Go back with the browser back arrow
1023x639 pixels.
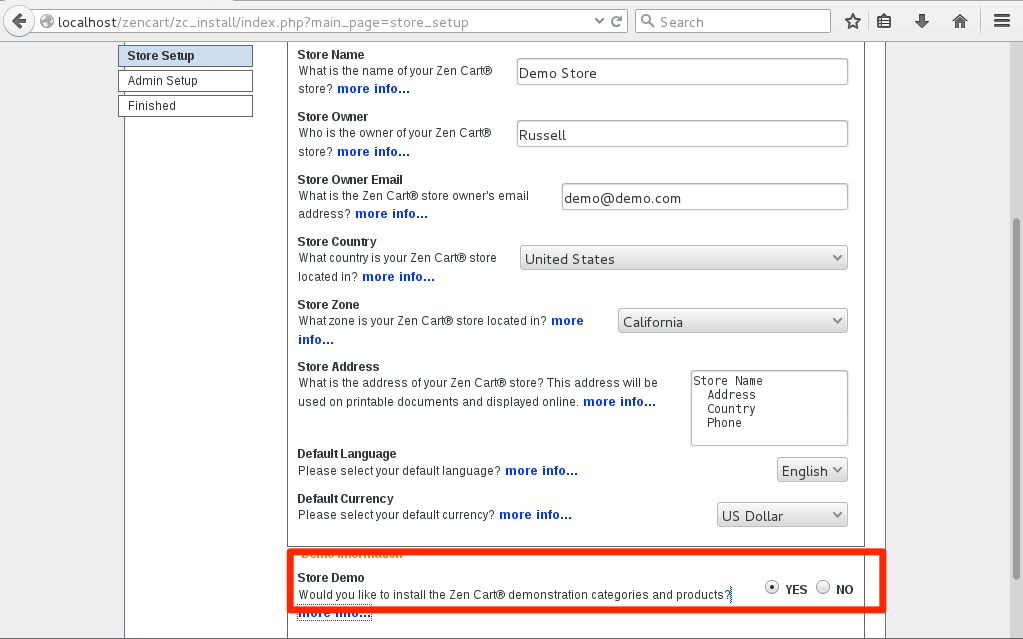pyautogui.click(x=19, y=22)
